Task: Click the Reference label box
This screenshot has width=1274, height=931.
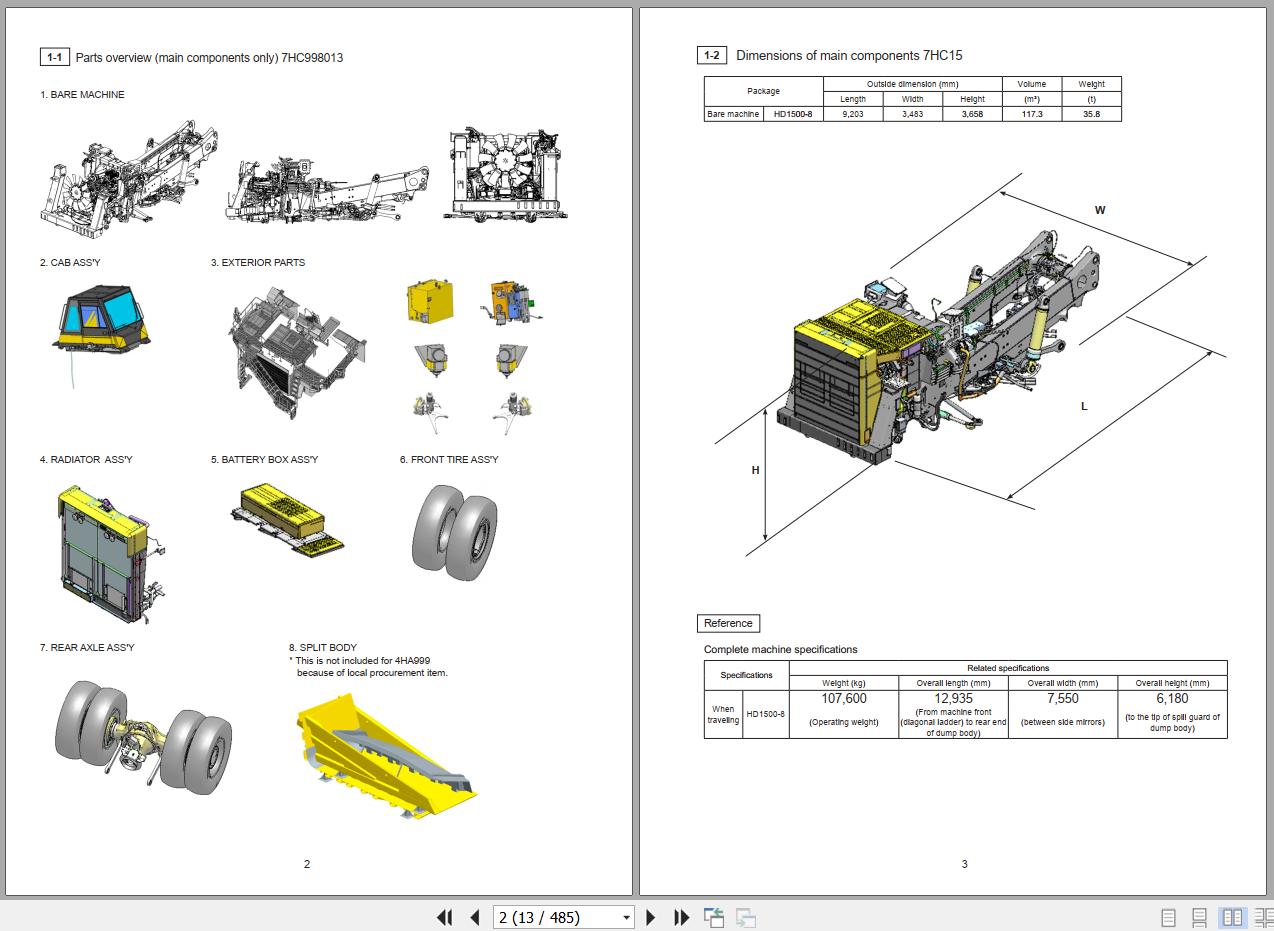Action: tap(728, 623)
